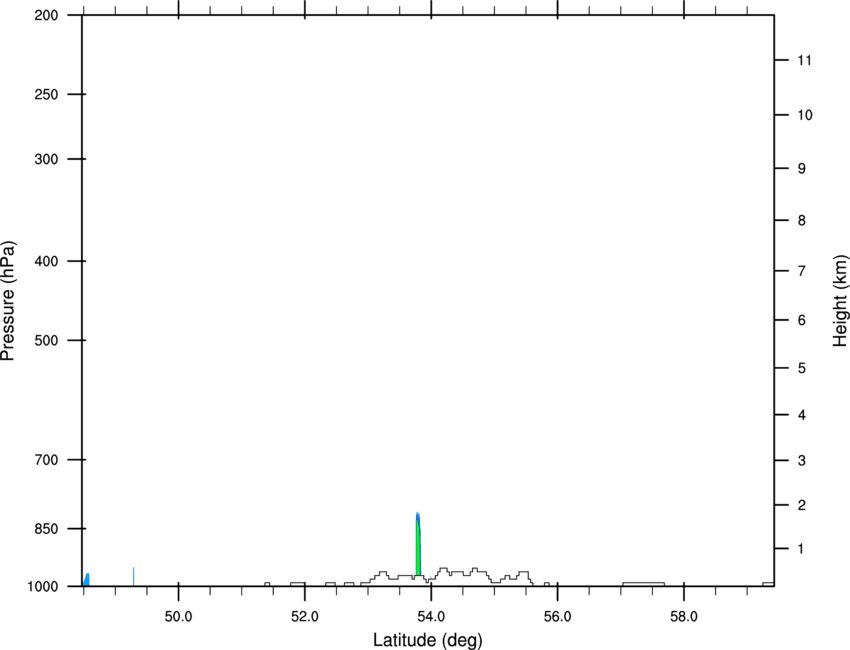Screen dimensions: 850x650
Task: Click the 2 km height label
Action: [x=802, y=505]
